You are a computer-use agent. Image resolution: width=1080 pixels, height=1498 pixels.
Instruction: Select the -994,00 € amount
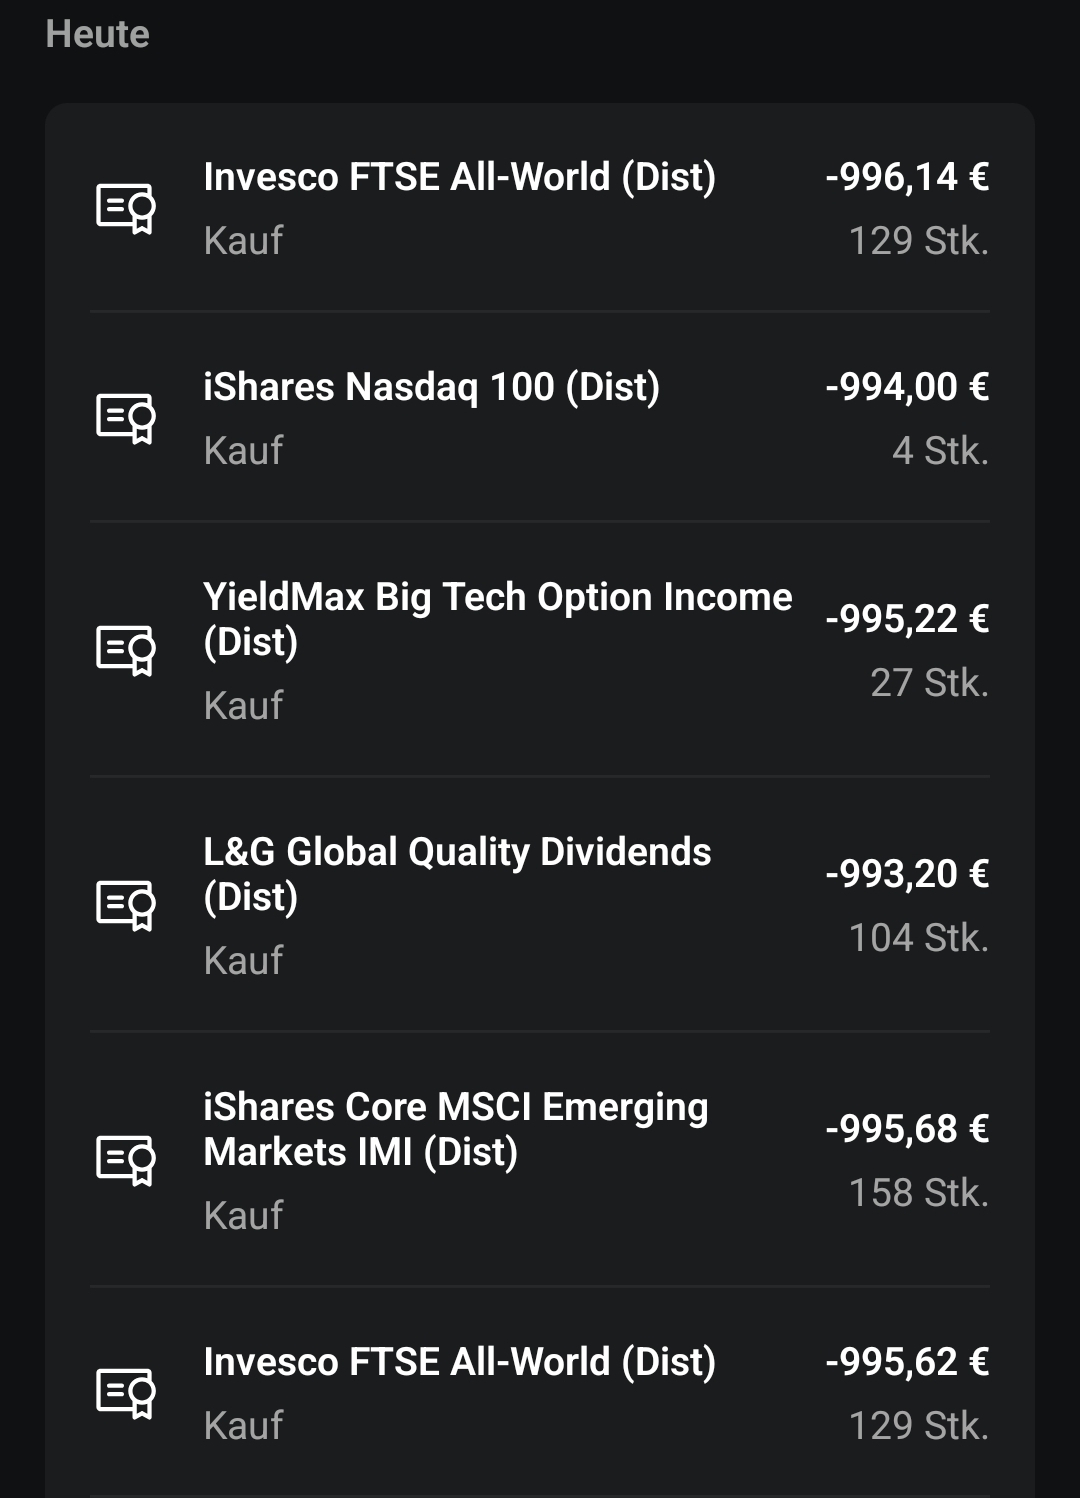[907, 387]
